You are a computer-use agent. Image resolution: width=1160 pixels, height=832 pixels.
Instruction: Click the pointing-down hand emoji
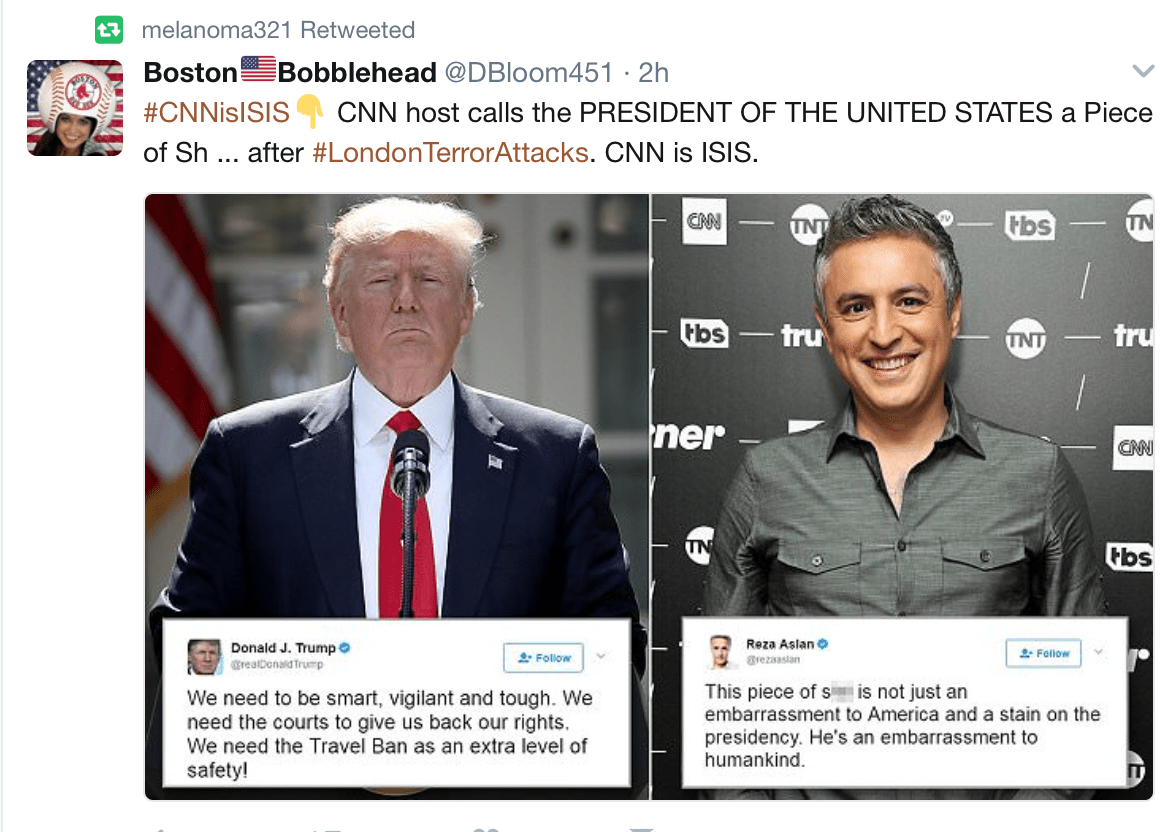310,111
